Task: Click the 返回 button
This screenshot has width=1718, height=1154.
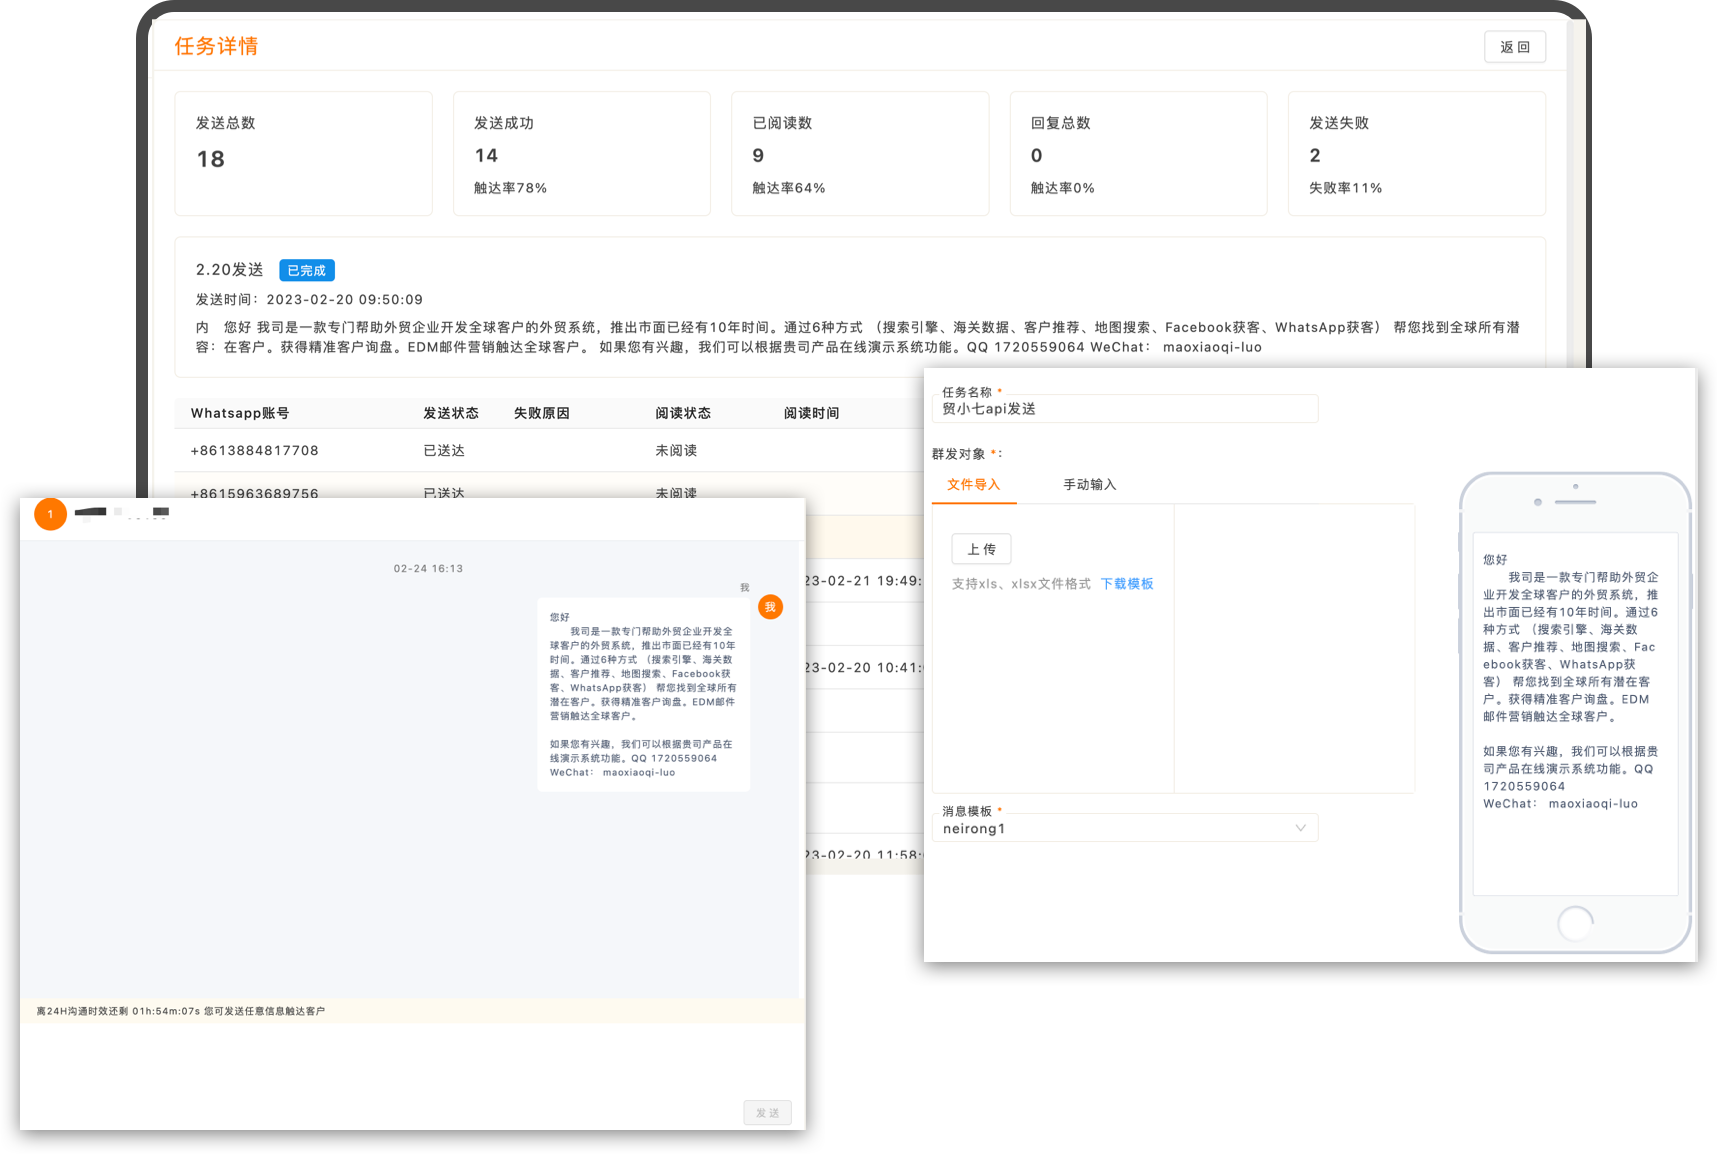Action: tap(1515, 47)
